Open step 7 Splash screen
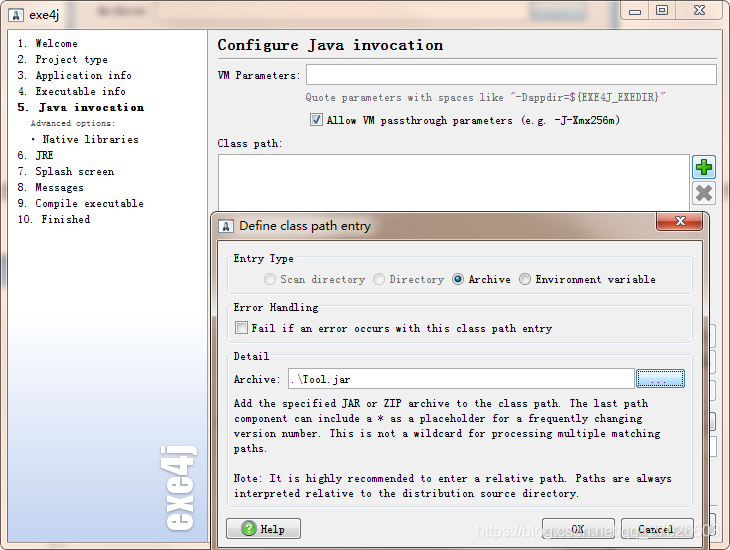Viewport: 730px width, 550px height. click(x=65, y=171)
